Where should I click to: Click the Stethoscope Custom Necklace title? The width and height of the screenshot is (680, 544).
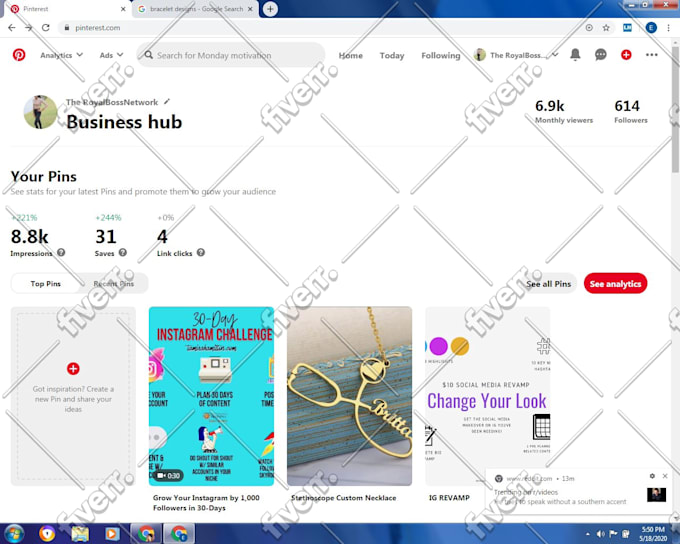(x=343, y=498)
